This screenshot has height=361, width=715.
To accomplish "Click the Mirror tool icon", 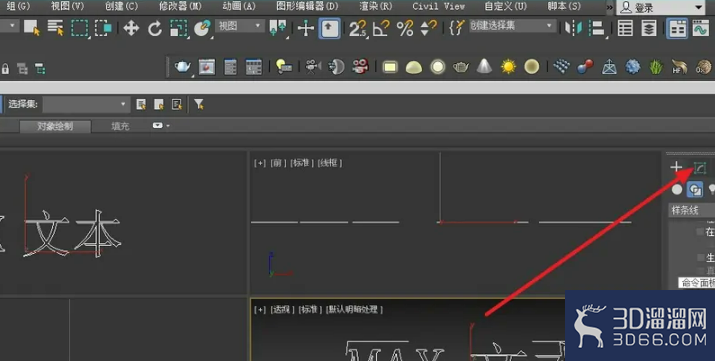I will click(x=574, y=28).
